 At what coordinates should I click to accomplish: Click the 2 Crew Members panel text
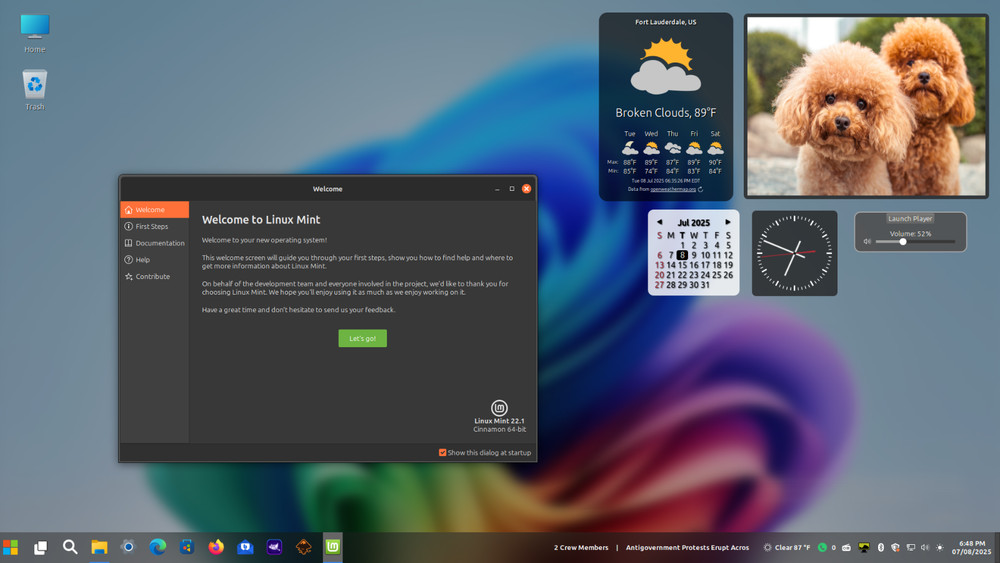click(x=581, y=547)
